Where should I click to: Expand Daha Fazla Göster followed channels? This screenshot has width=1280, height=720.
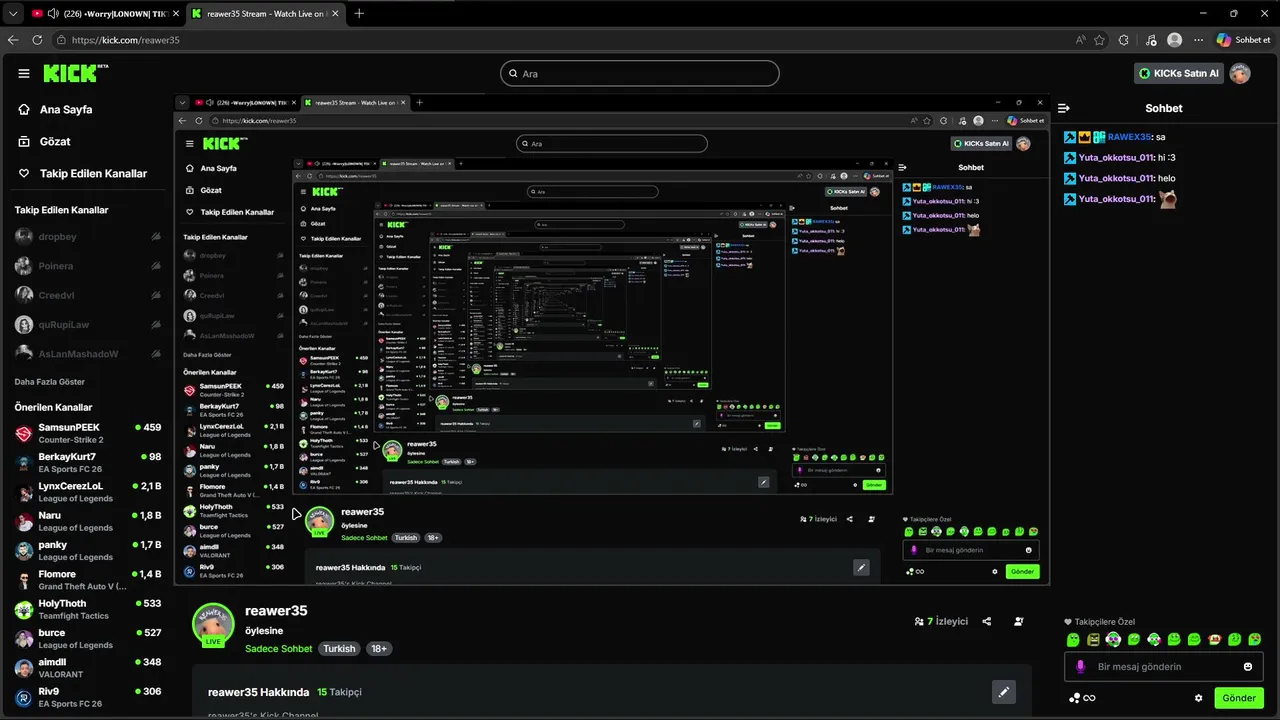[x=50, y=382]
